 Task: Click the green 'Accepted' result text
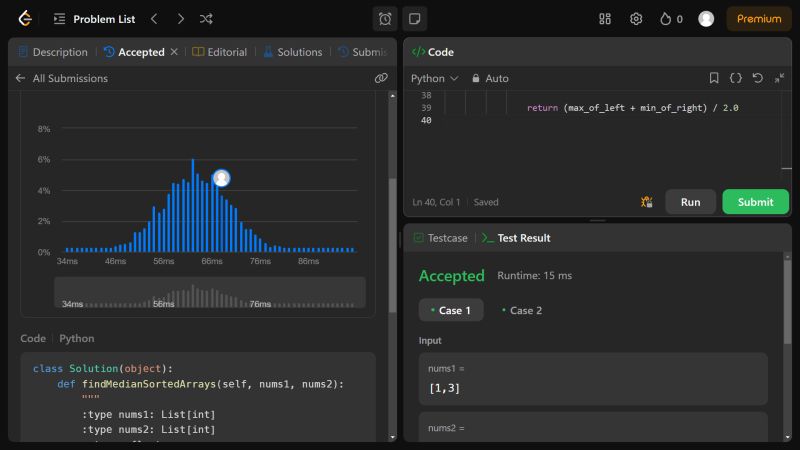coord(452,276)
